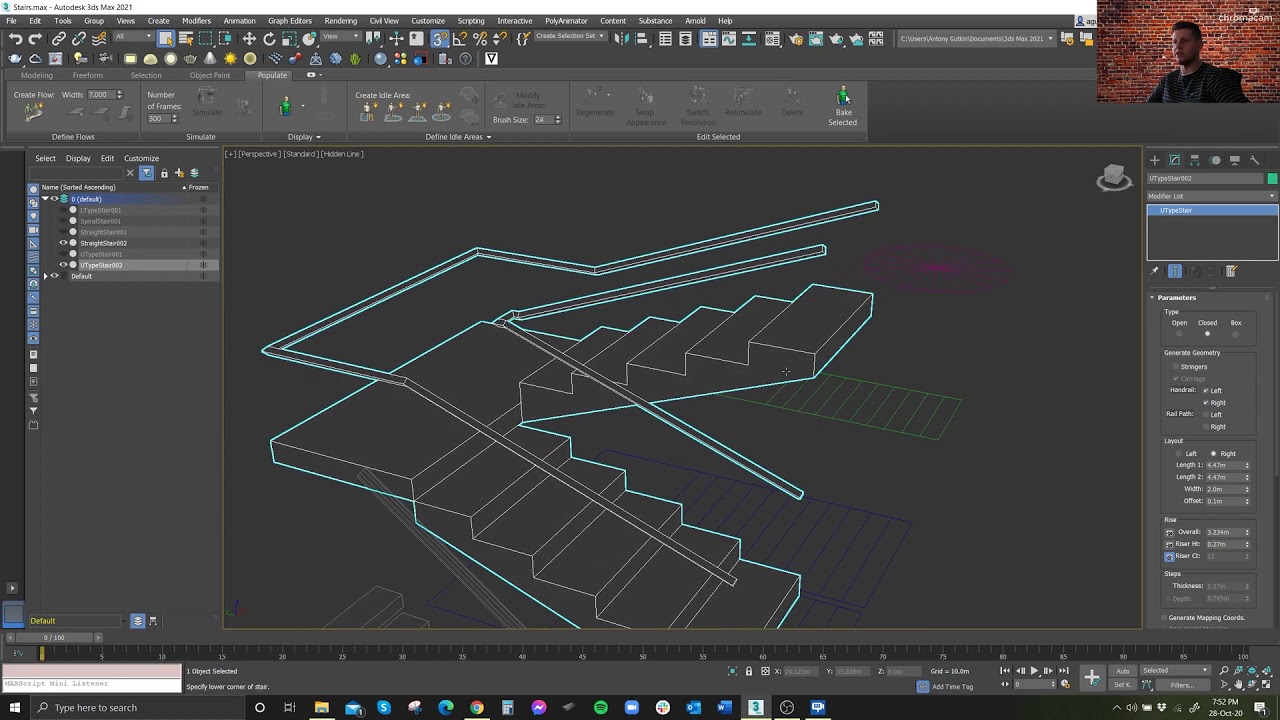This screenshot has width=1280, height=720.
Task: Click the lock icon in Scene Explorer toolbar
Action: coord(164,173)
